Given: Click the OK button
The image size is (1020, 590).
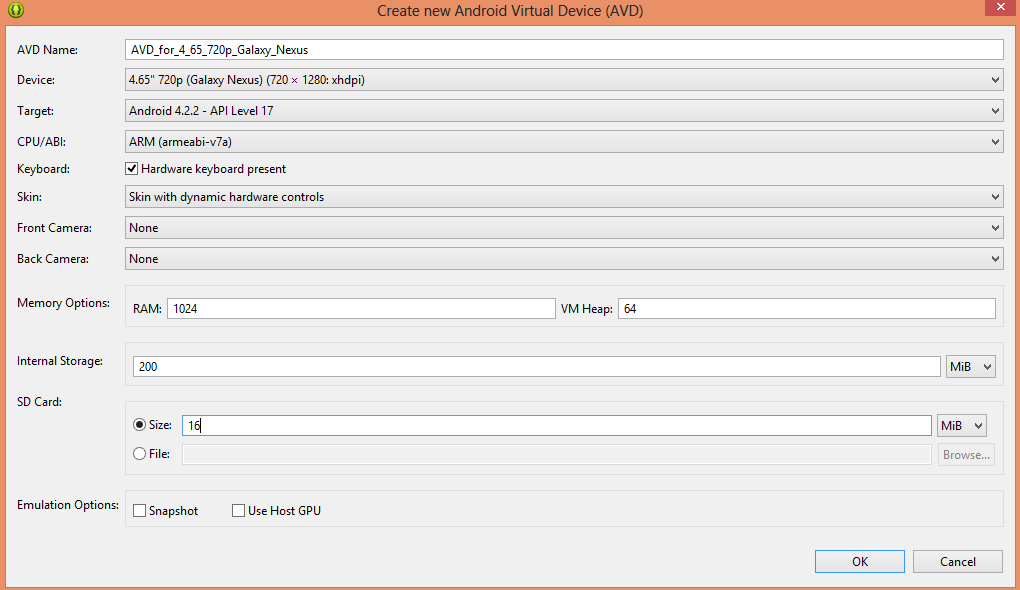Looking at the screenshot, I should pos(860,561).
